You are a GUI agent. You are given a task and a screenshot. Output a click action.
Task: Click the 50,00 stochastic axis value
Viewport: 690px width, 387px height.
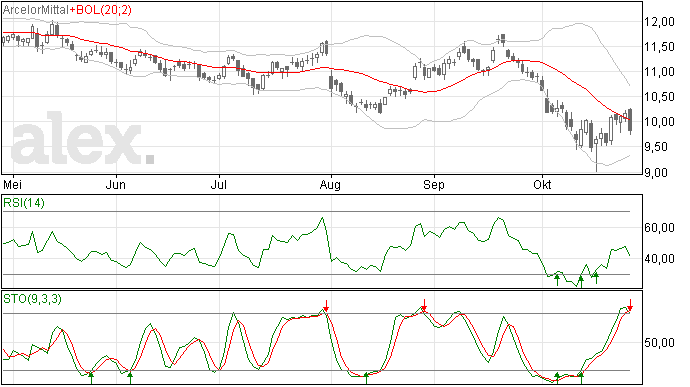(659, 343)
